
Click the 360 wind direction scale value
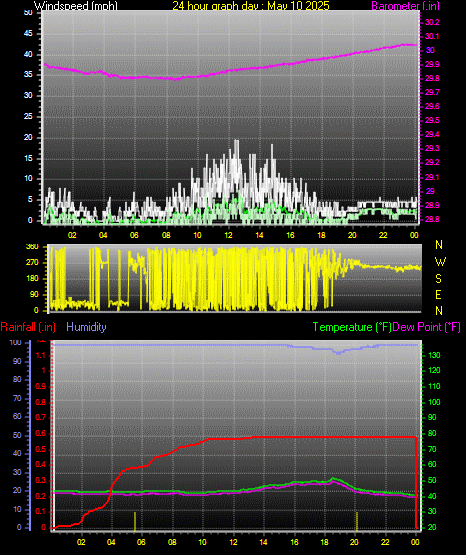(32, 247)
